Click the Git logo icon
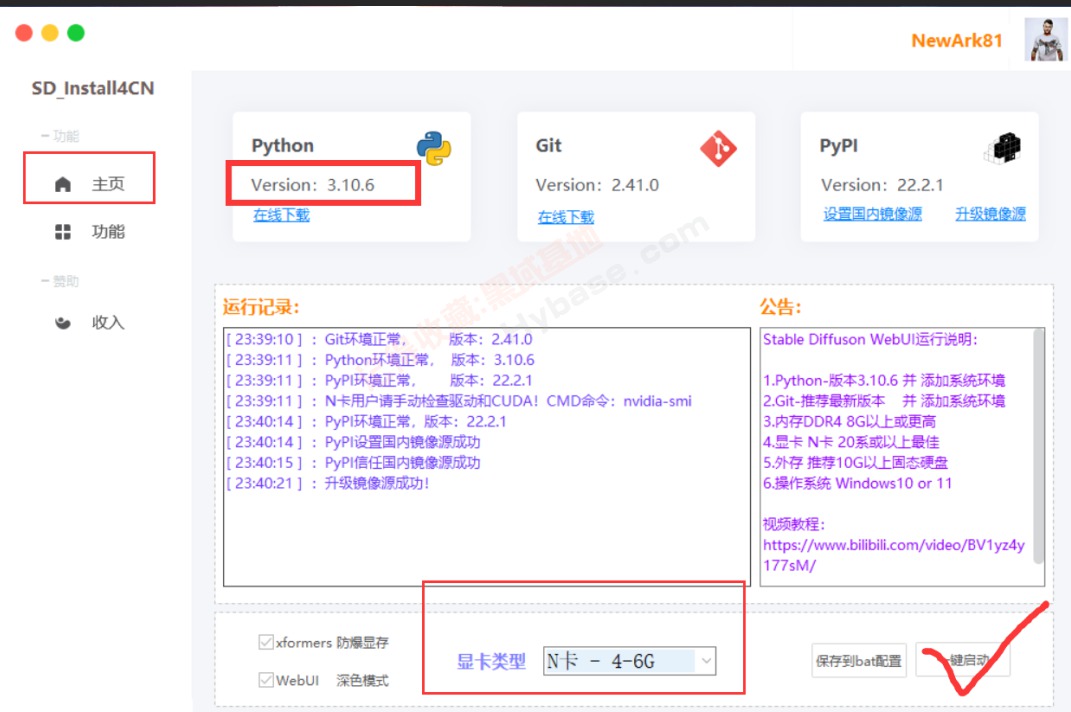1071x712 pixels. (719, 148)
